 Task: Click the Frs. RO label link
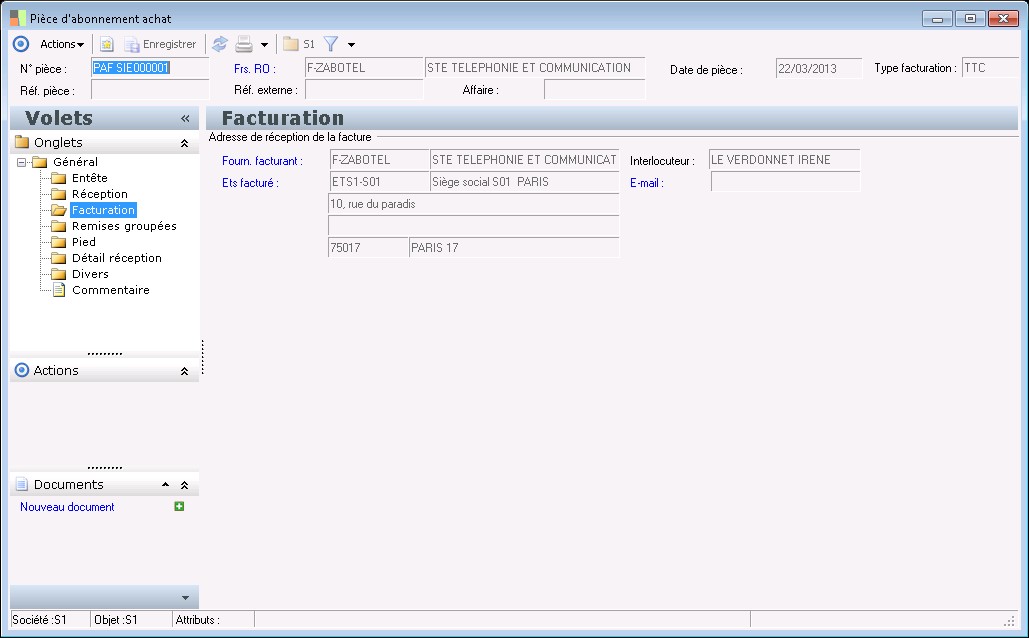point(255,68)
